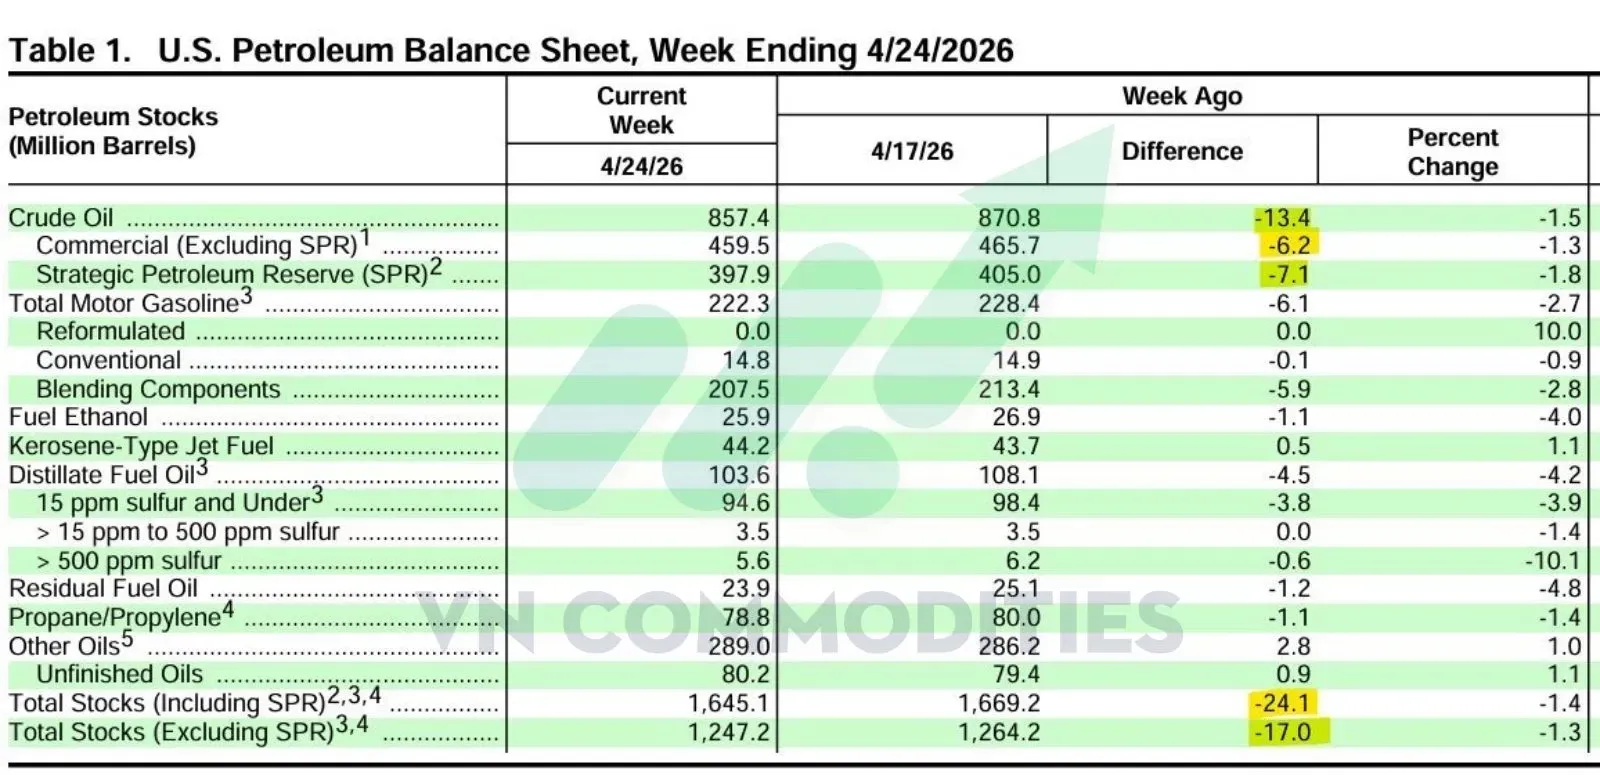The height and width of the screenshot is (775, 1600).
Task: Click the 4/24/26 date header
Action: 641,166
